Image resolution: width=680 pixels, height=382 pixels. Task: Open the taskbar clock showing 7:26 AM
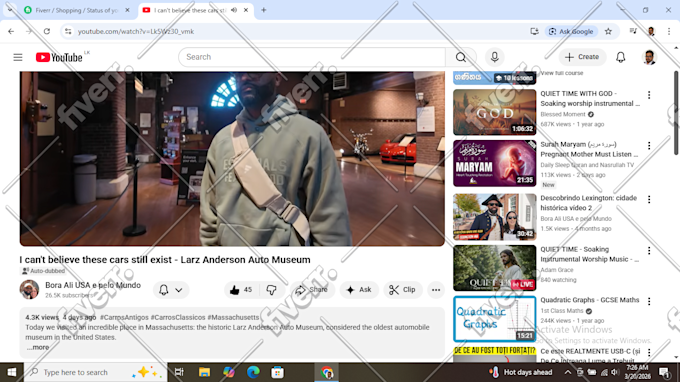638,372
